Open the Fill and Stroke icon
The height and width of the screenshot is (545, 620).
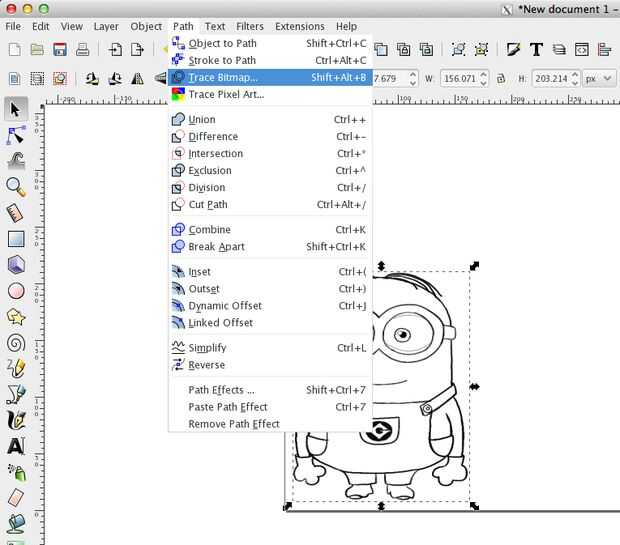[513, 50]
